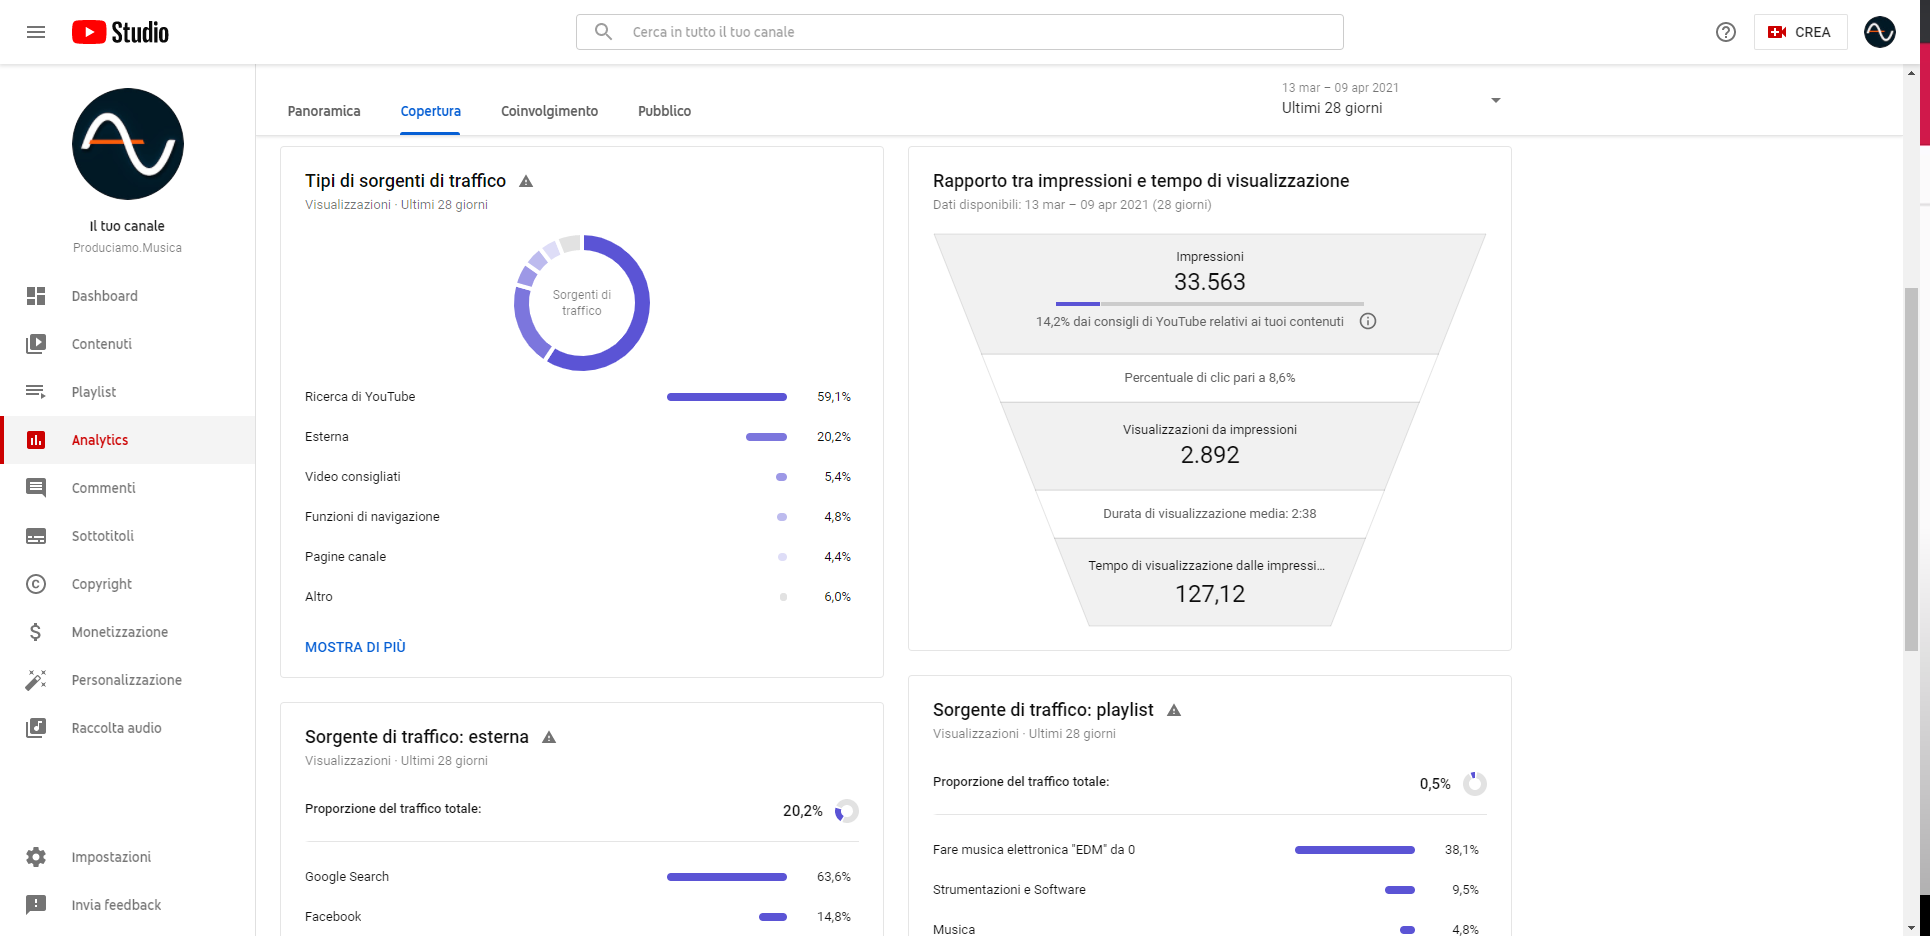Image resolution: width=1930 pixels, height=936 pixels.
Task: Click the date range dropdown arrow
Action: (1496, 100)
